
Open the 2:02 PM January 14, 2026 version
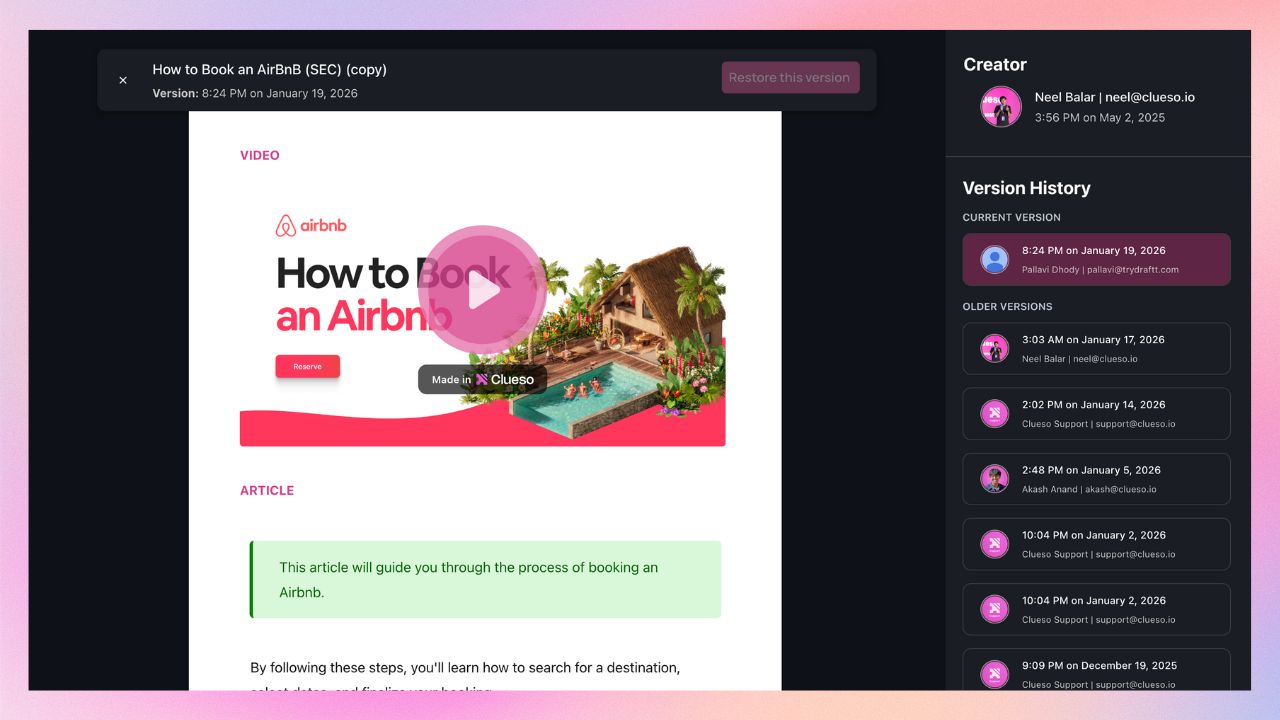pos(1096,413)
